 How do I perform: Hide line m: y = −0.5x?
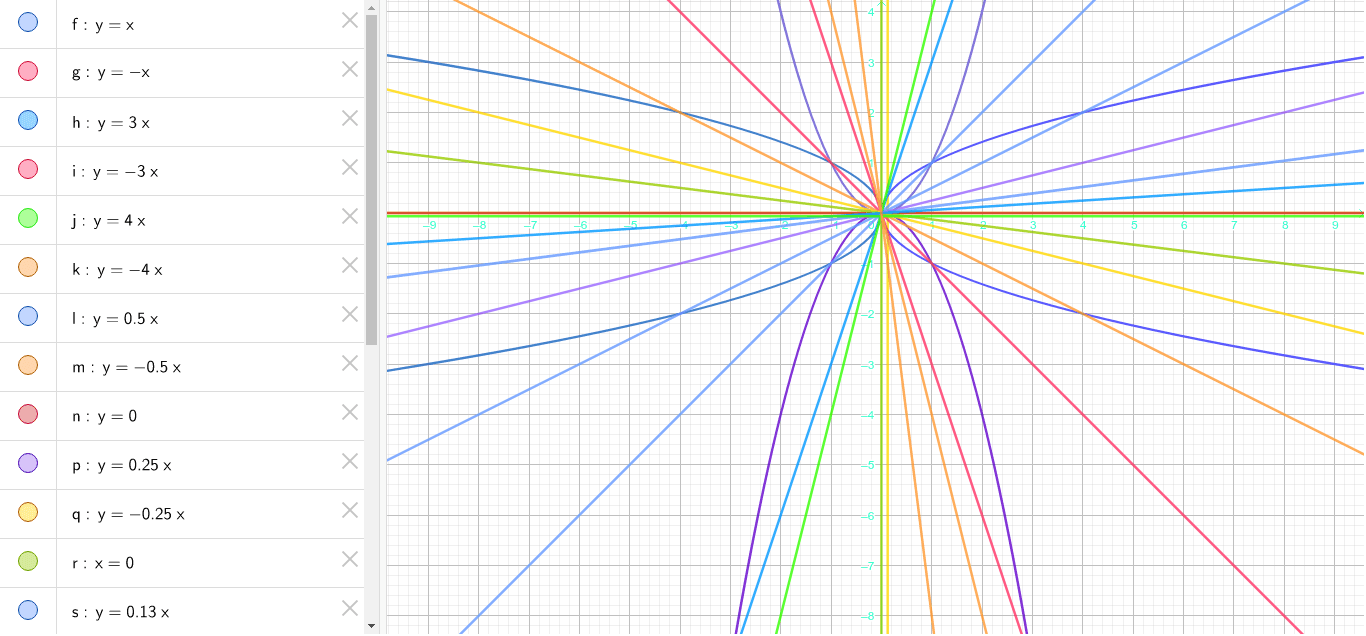28,365
